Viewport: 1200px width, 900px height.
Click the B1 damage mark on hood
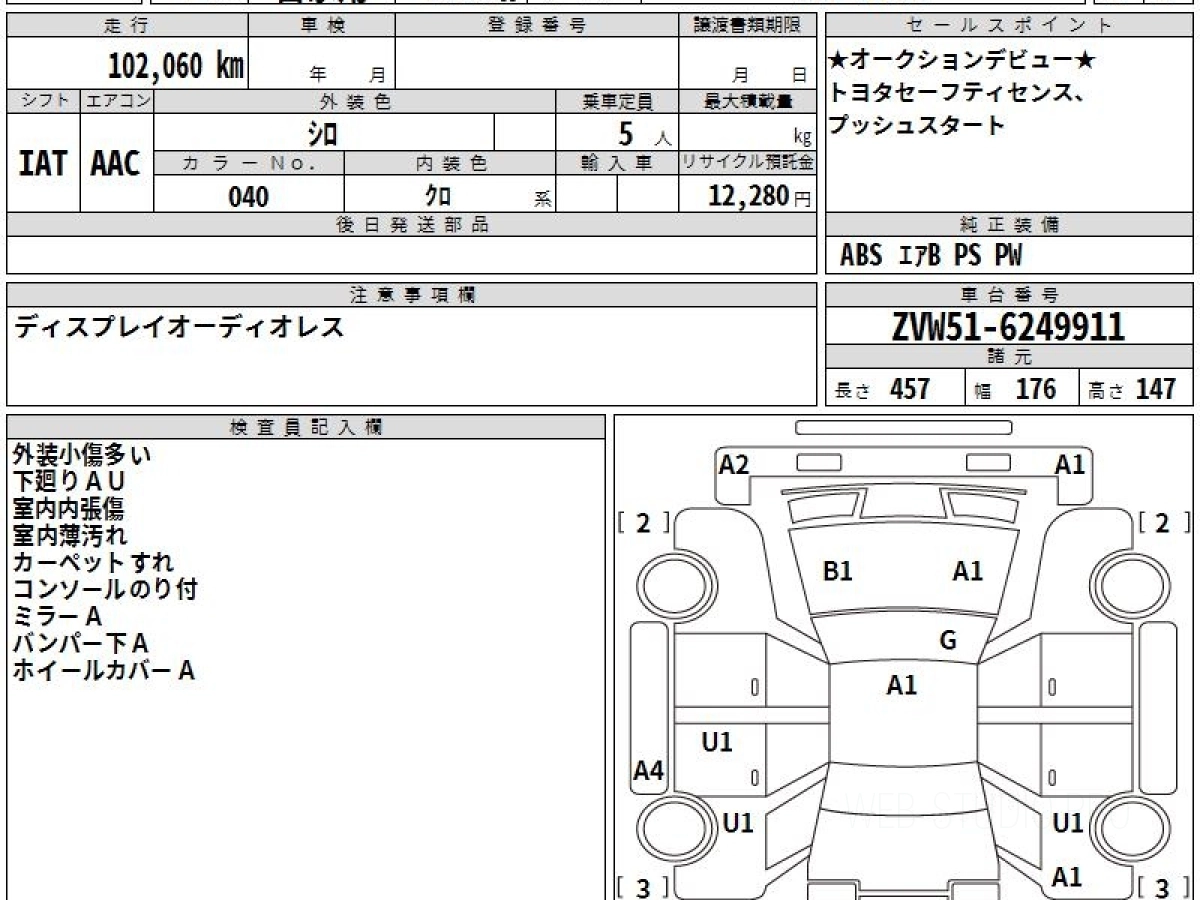(838, 572)
